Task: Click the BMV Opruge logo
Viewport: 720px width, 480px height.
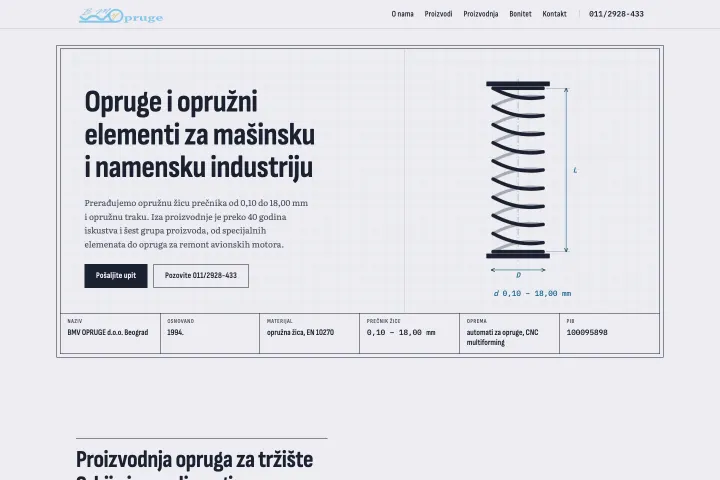Action: (x=121, y=16)
